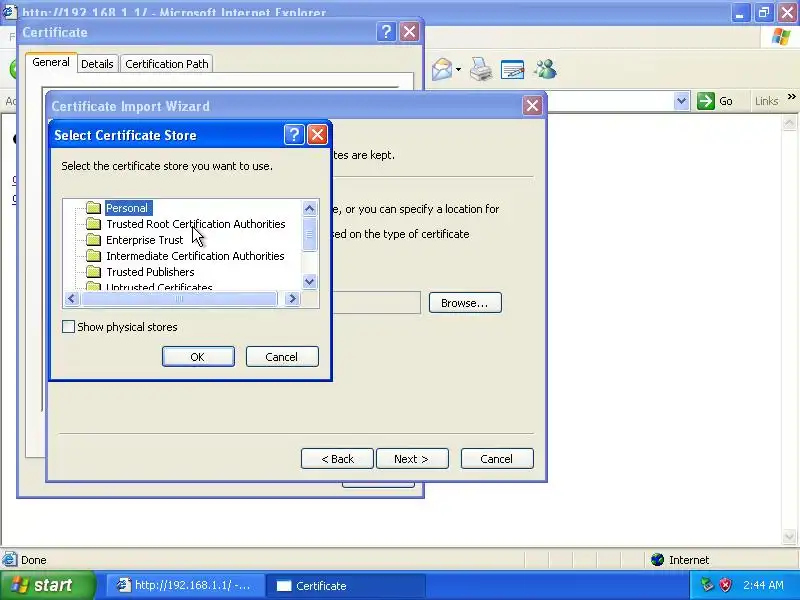800x600 pixels.
Task: Open help in Select Certificate Store dialog
Action: 294,135
